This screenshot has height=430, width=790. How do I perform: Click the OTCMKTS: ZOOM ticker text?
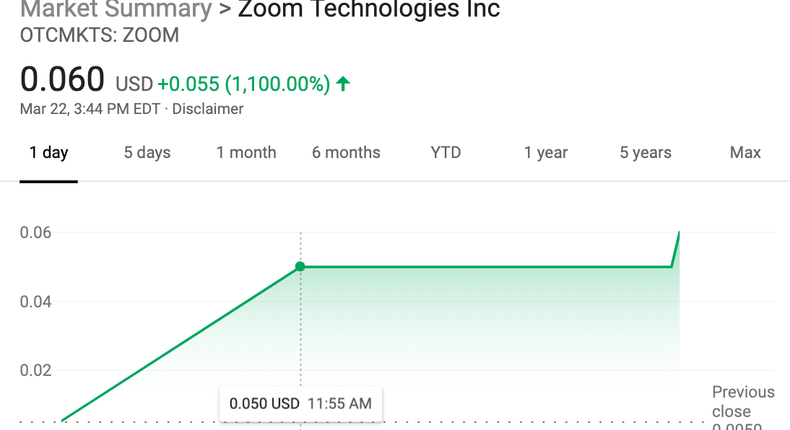100,35
